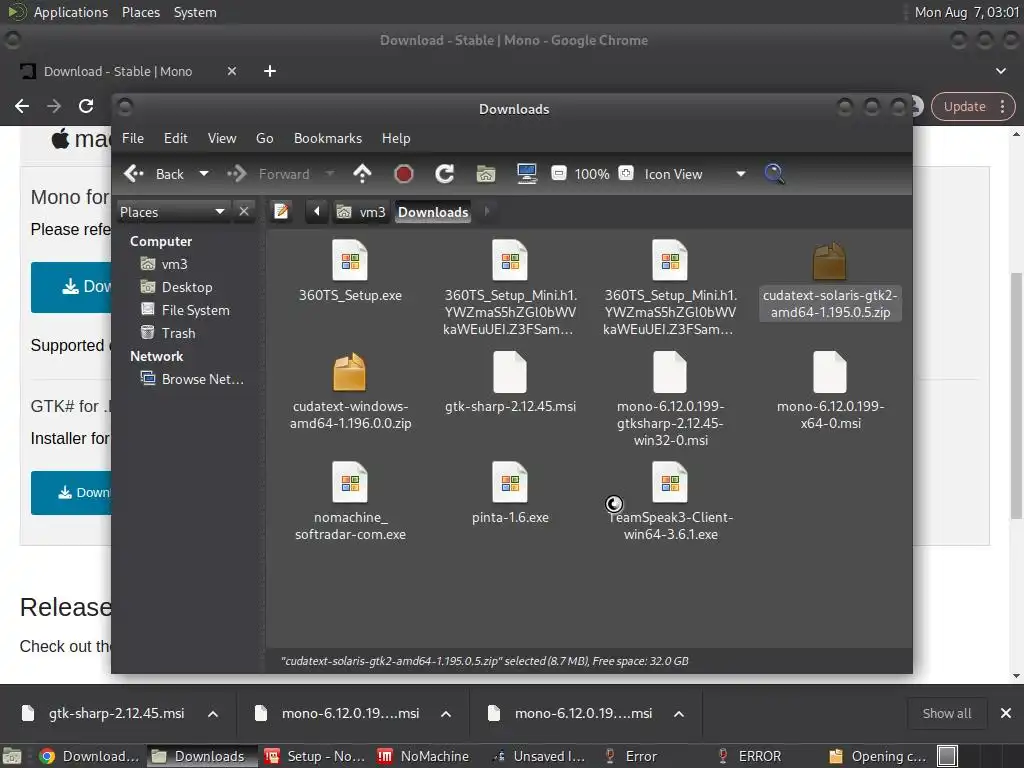Open the Bookmarks menu
Viewport: 1024px width, 768px height.
pyautogui.click(x=328, y=138)
